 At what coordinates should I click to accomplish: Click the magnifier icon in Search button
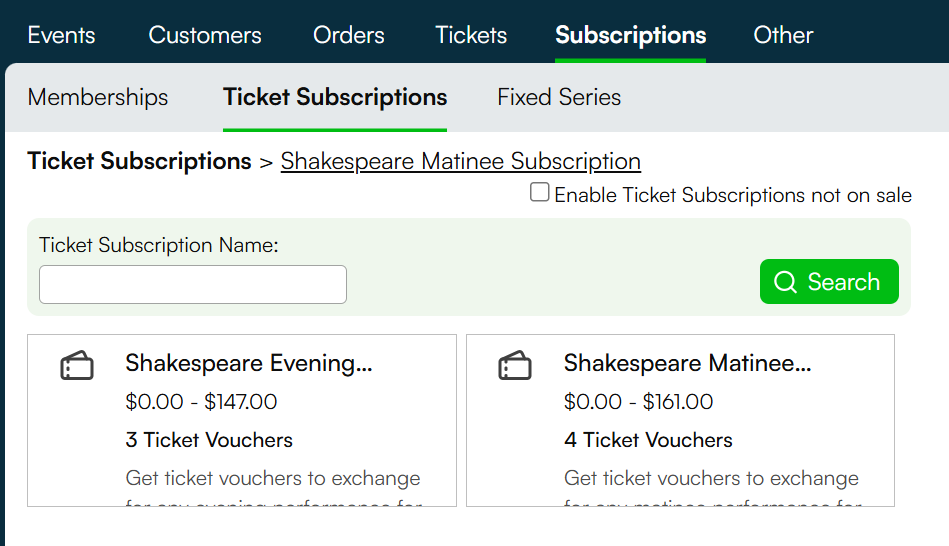[786, 281]
